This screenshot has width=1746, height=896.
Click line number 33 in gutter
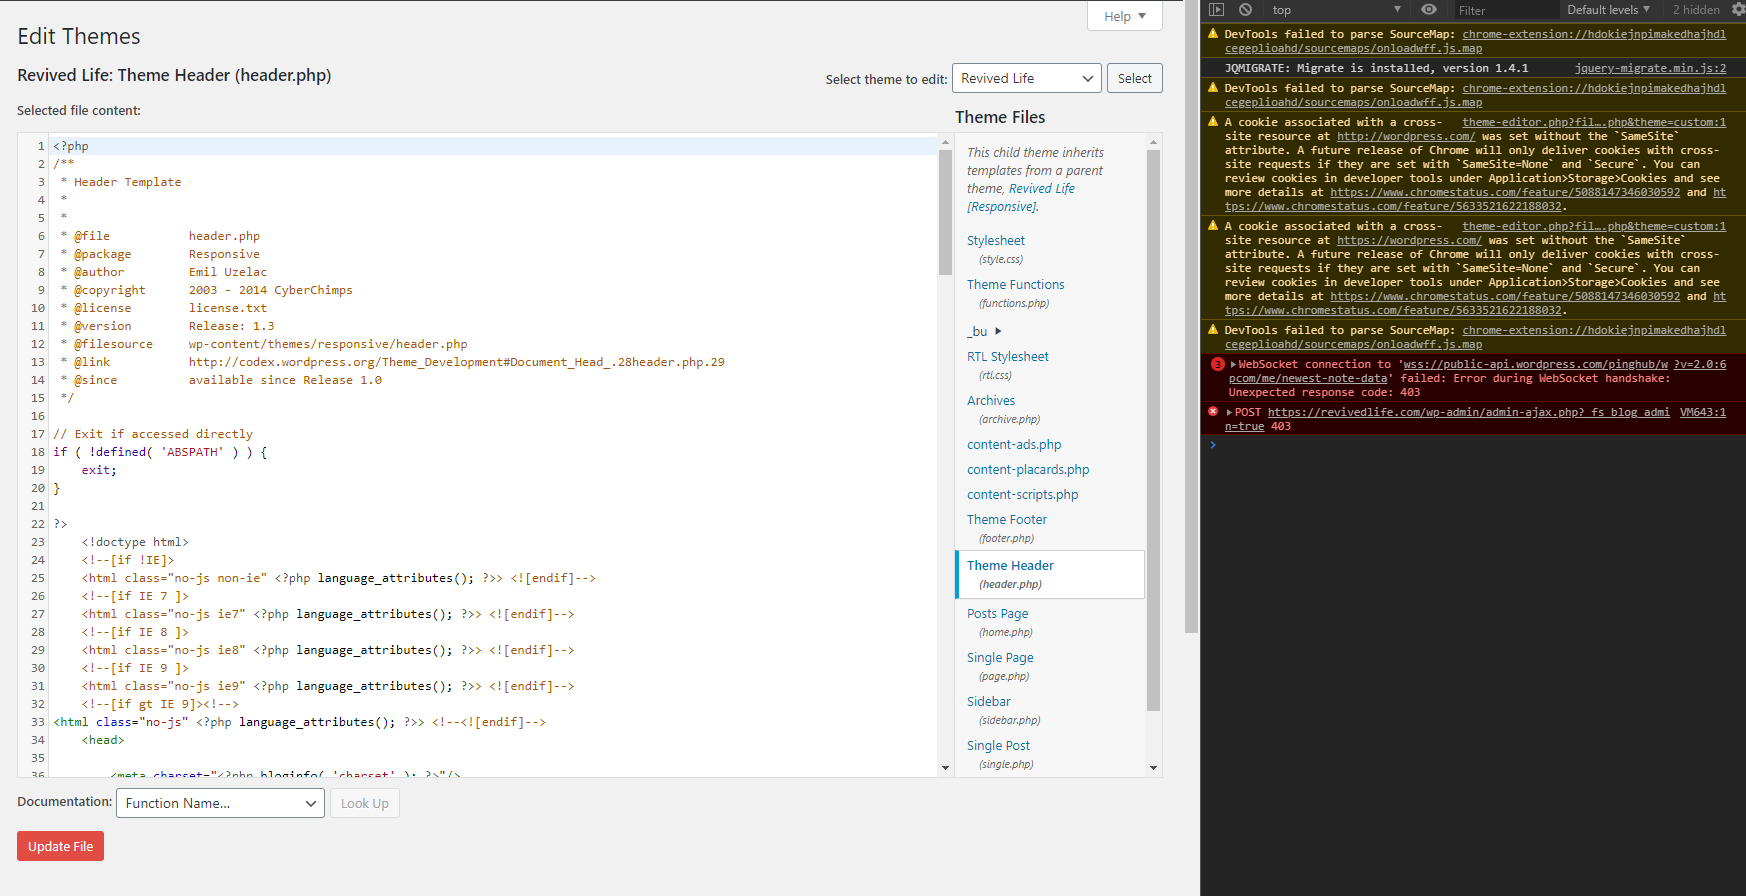click(x=38, y=722)
